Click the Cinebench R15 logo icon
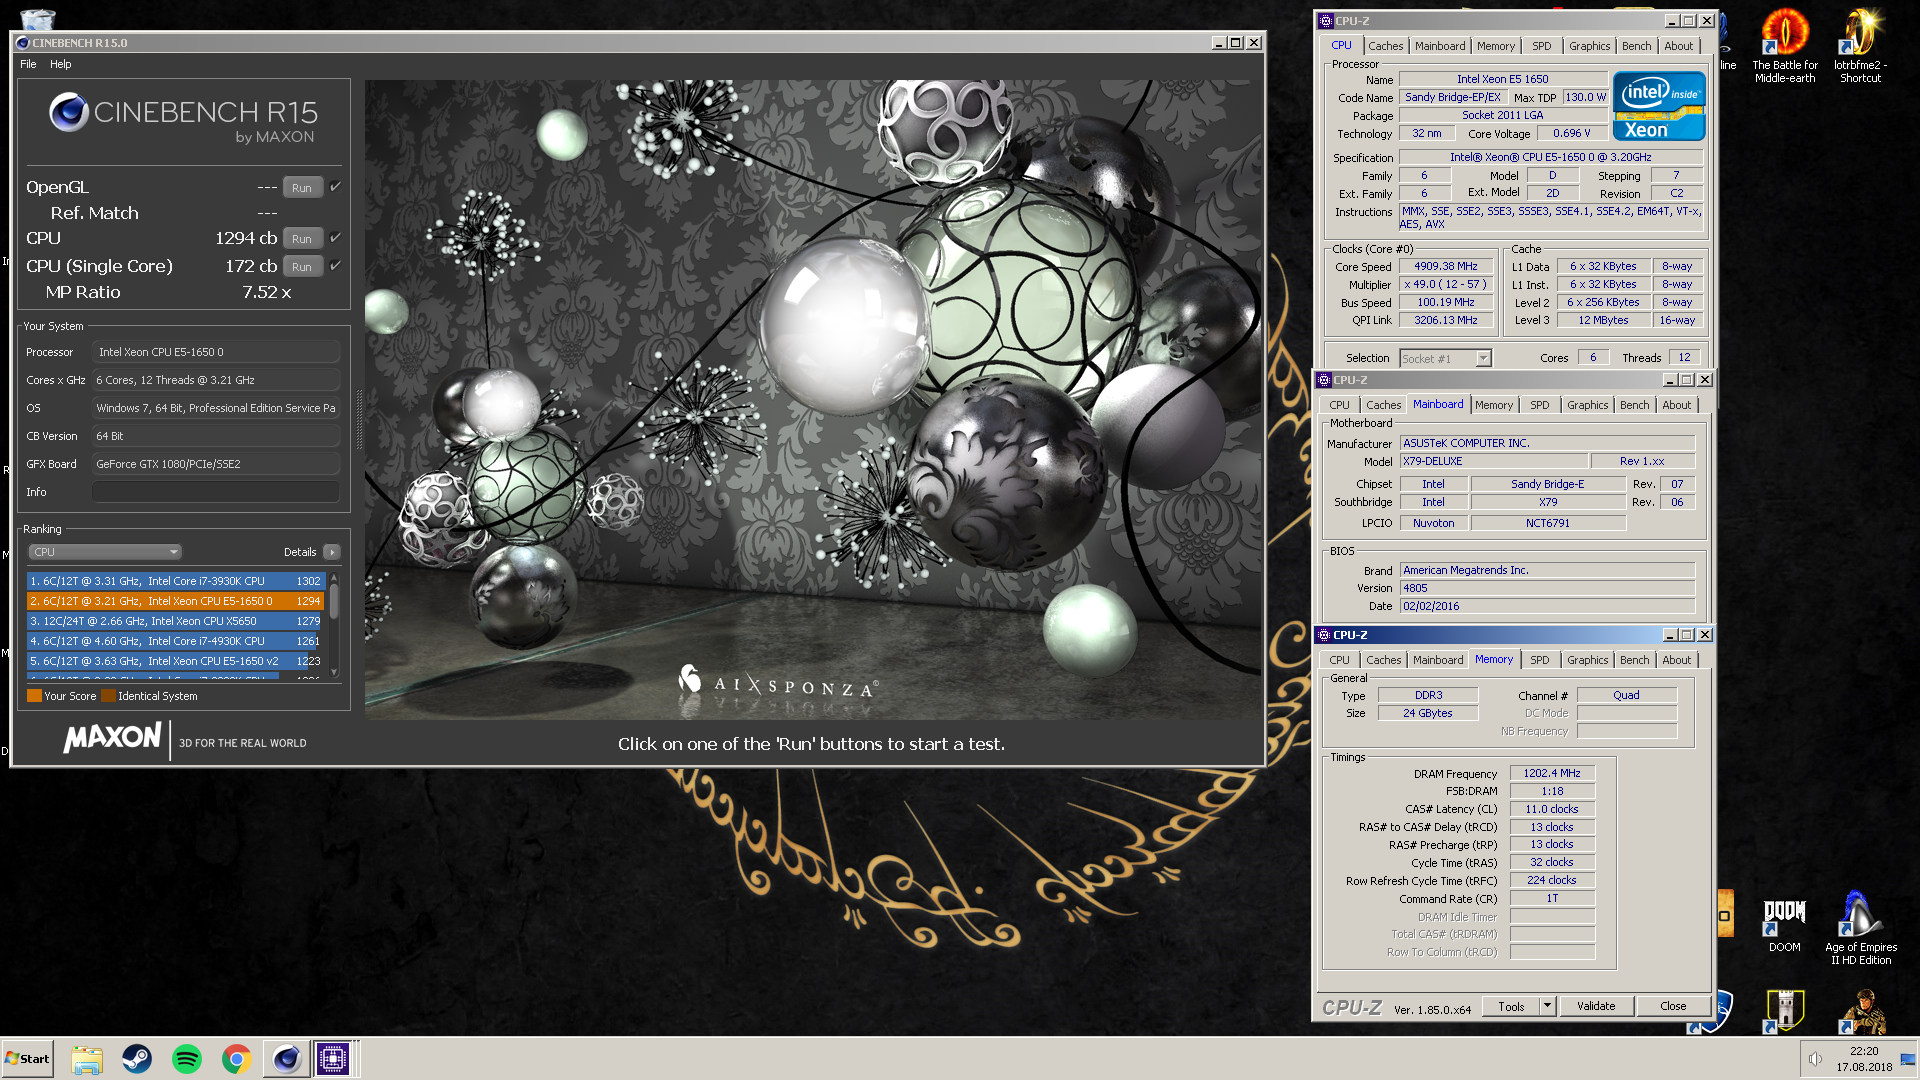The width and height of the screenshot is (1920, 1080). 69,112
